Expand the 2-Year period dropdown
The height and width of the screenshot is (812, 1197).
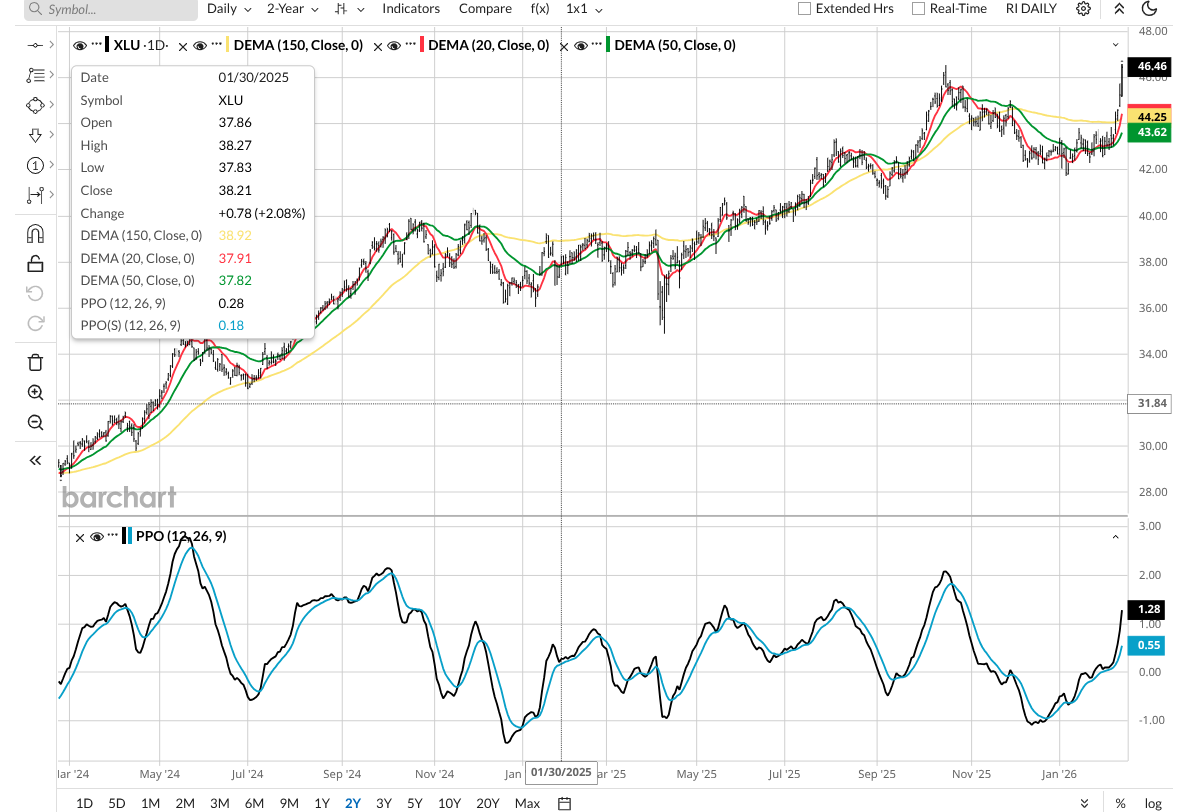292,9
